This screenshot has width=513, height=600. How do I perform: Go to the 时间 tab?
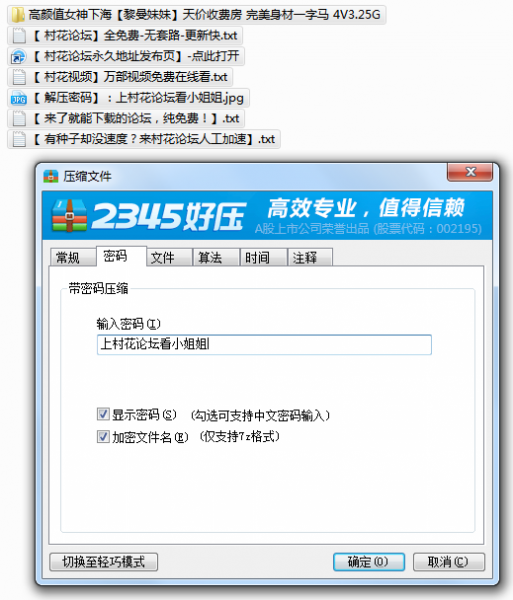click(264, 257)
